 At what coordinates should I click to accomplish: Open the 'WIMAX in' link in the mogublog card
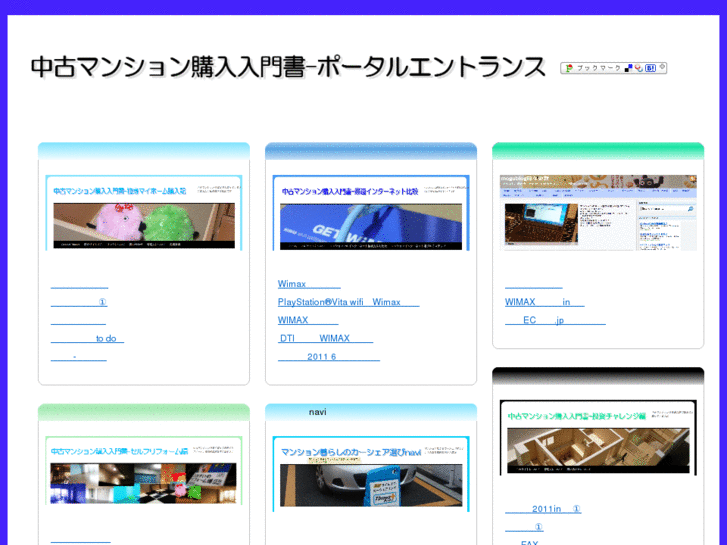[545, 302]
